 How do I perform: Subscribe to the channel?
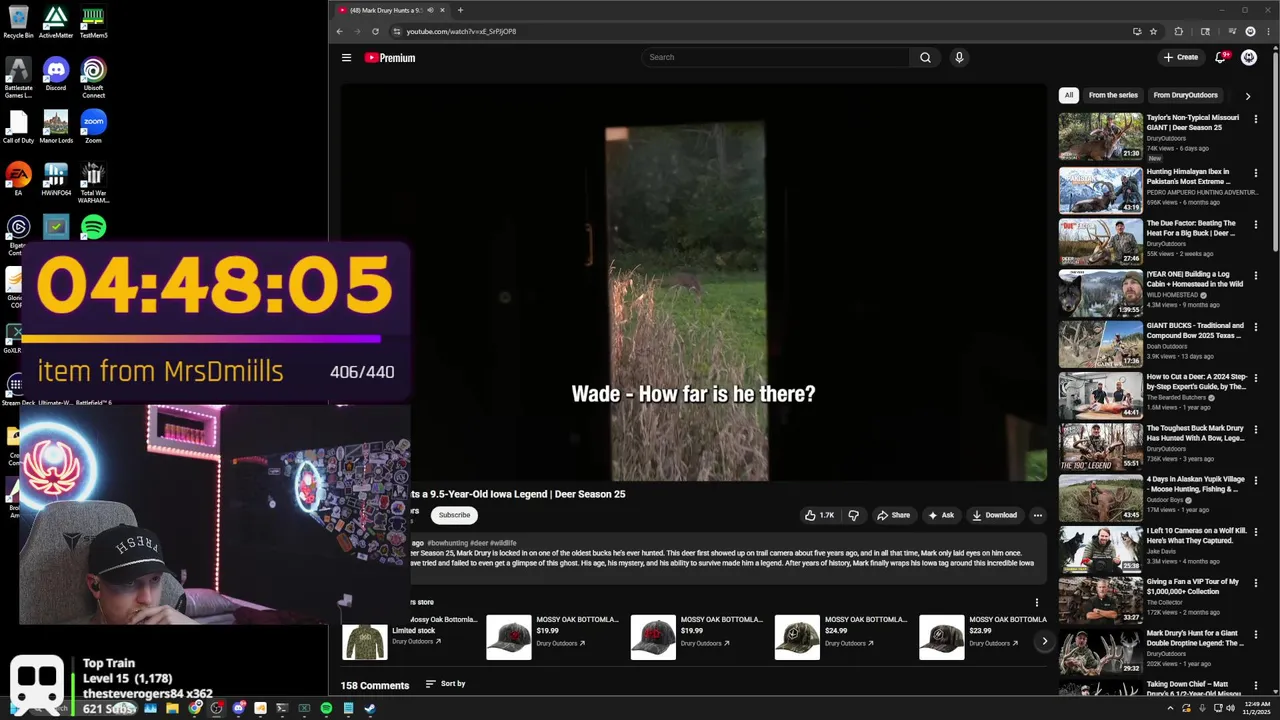coord(454,515)
